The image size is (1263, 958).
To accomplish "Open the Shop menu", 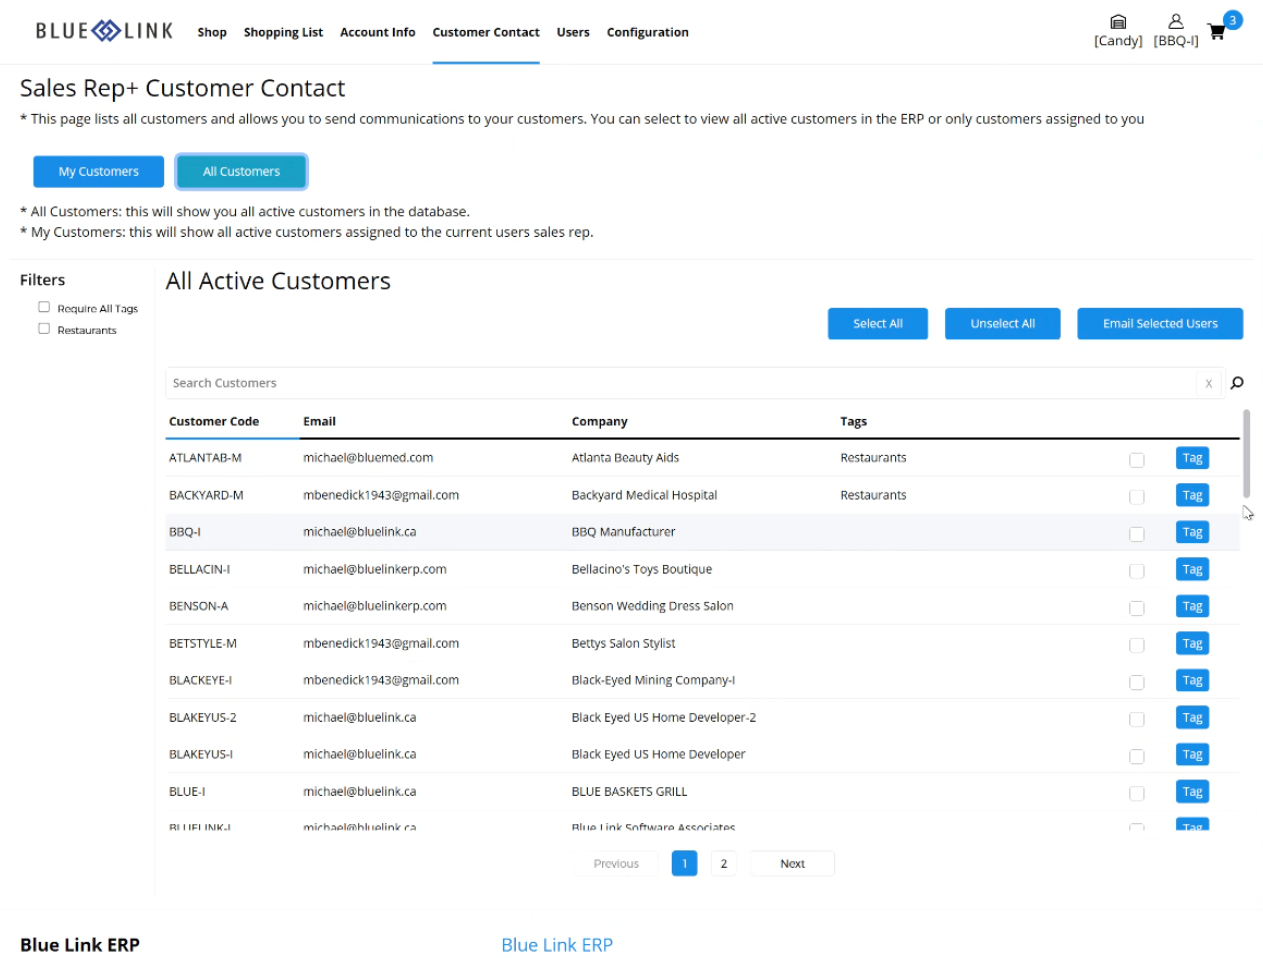I will (x=212, y=32).
